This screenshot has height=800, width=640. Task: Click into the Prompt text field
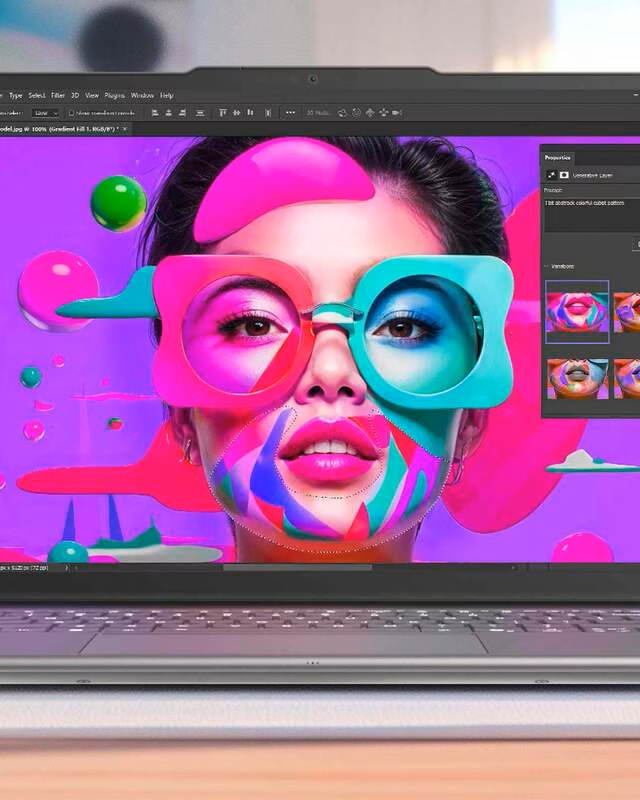pyautogui.click(x=592, y=215)
